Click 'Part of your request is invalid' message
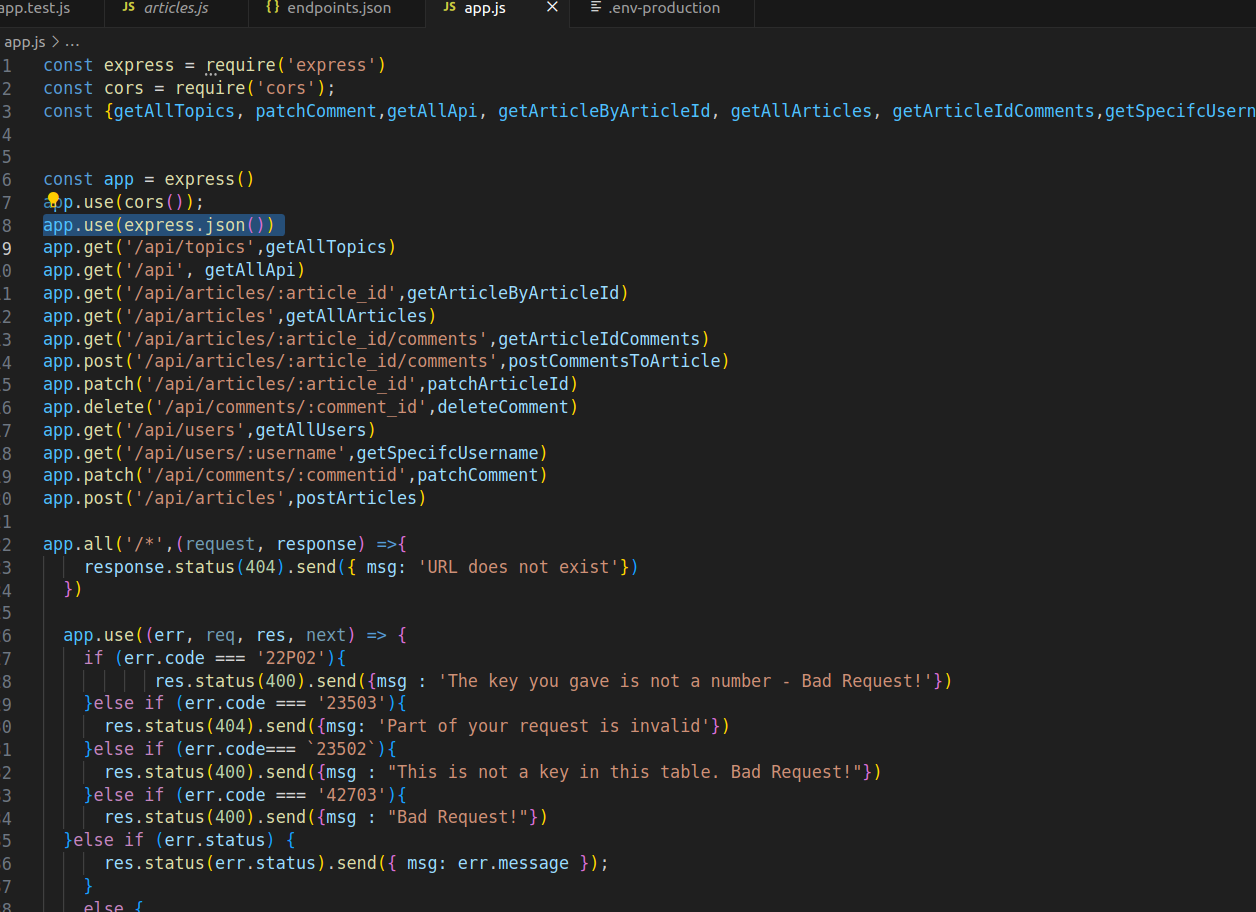Viewport: 1256px width, 912px height. click(x=543, y=726)
